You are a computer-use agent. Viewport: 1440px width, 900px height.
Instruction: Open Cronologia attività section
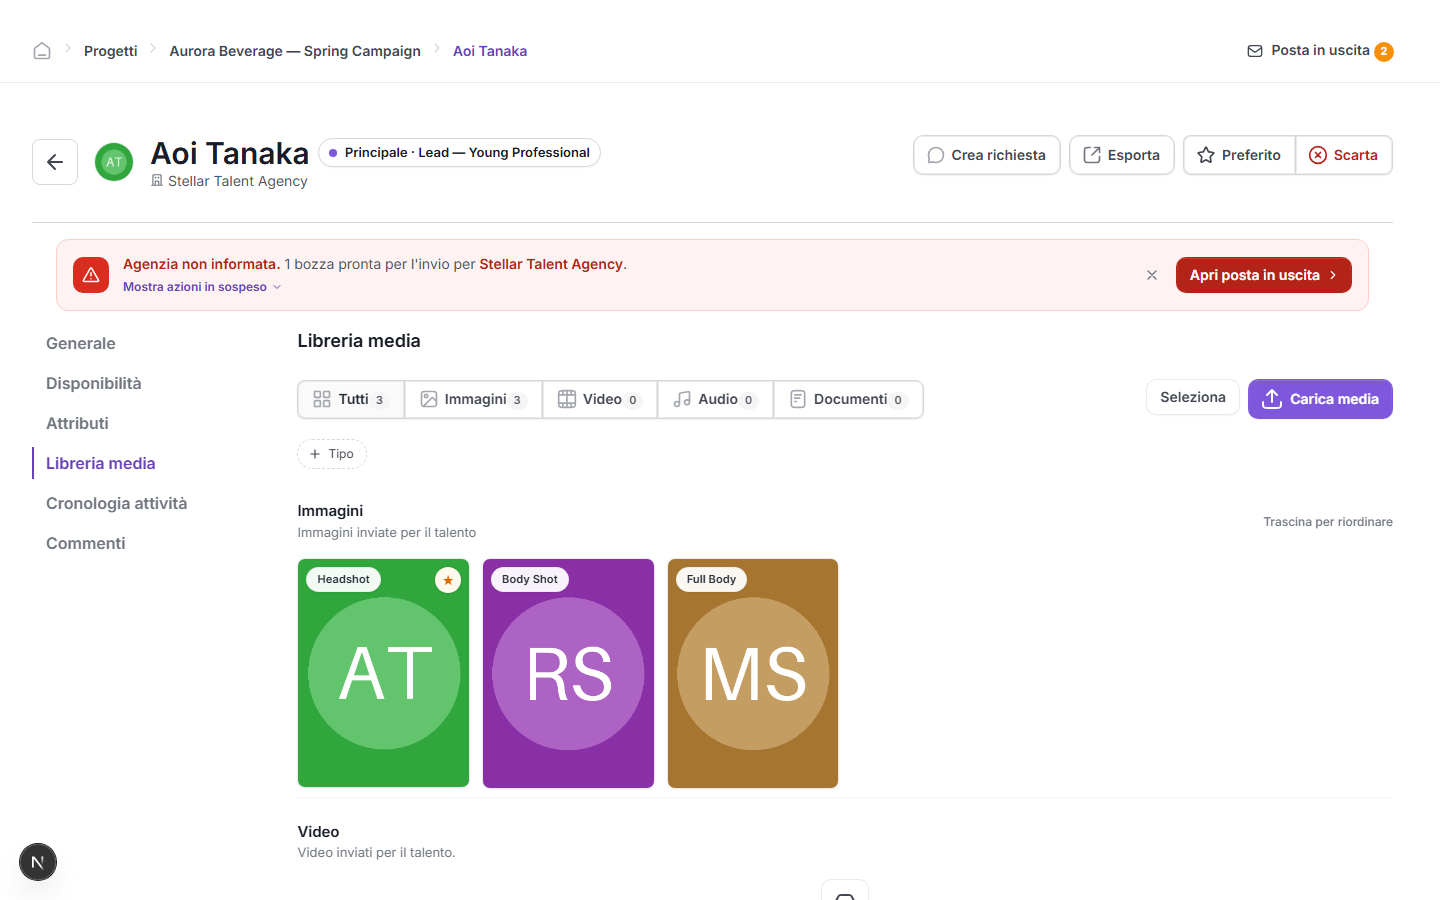pos(116,503)
